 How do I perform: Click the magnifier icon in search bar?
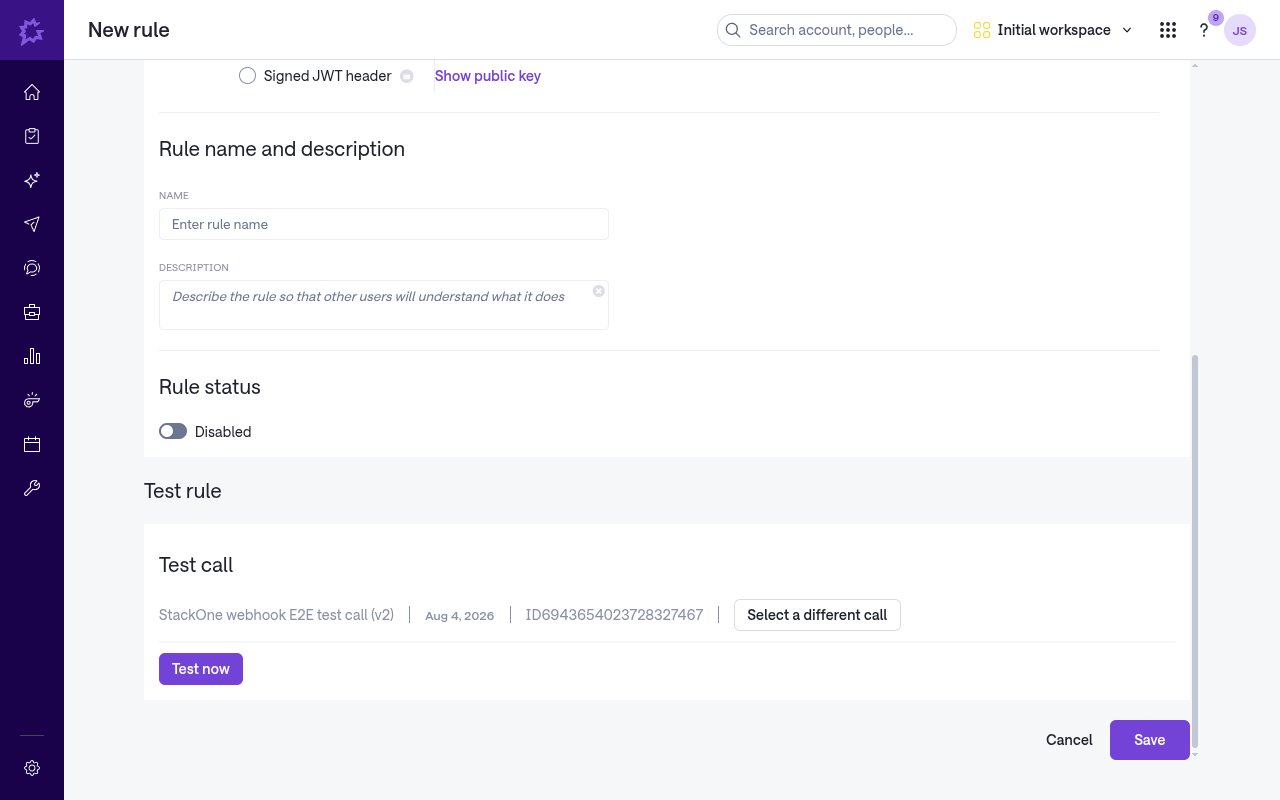click(x=733, y=30)
